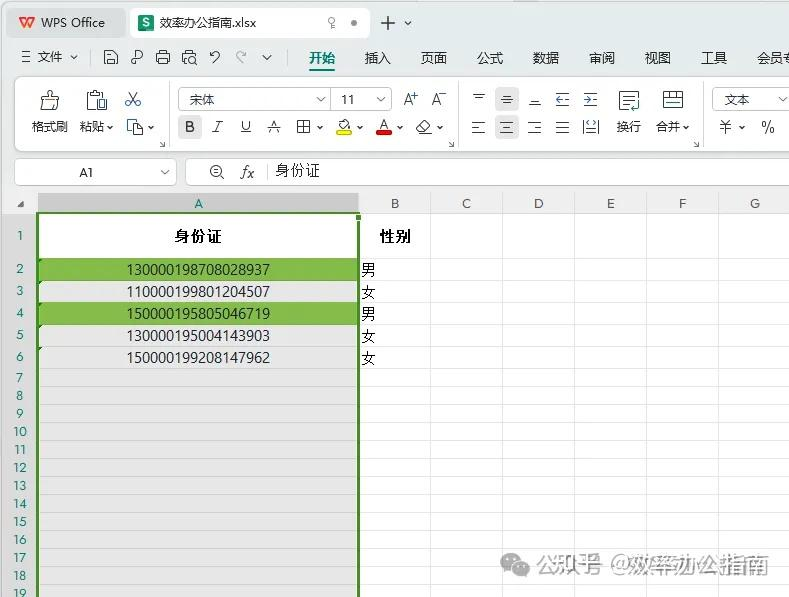Expand the Paste (粘贴) options arrow
Image resolution: width=789 pixels, height=597 pixels.
click(x=110, y=127)
